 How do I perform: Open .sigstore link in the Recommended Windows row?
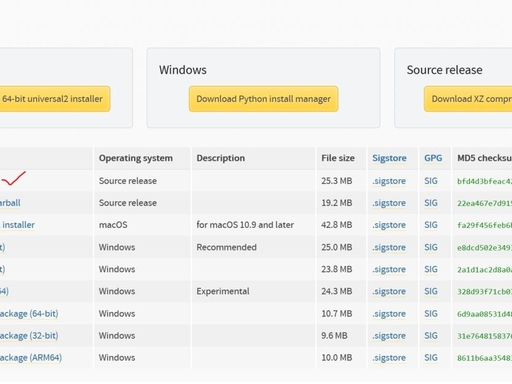pyautogui.click(x=389, y=247)
